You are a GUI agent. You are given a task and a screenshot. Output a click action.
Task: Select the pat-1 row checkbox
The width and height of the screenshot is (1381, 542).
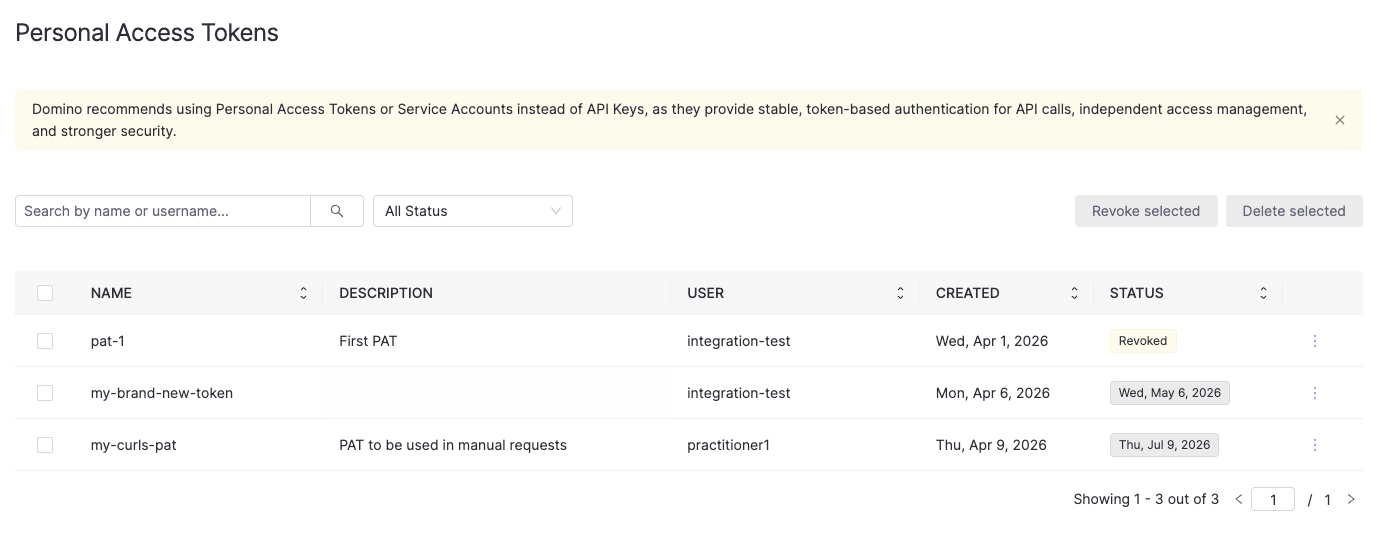[45, 341]
